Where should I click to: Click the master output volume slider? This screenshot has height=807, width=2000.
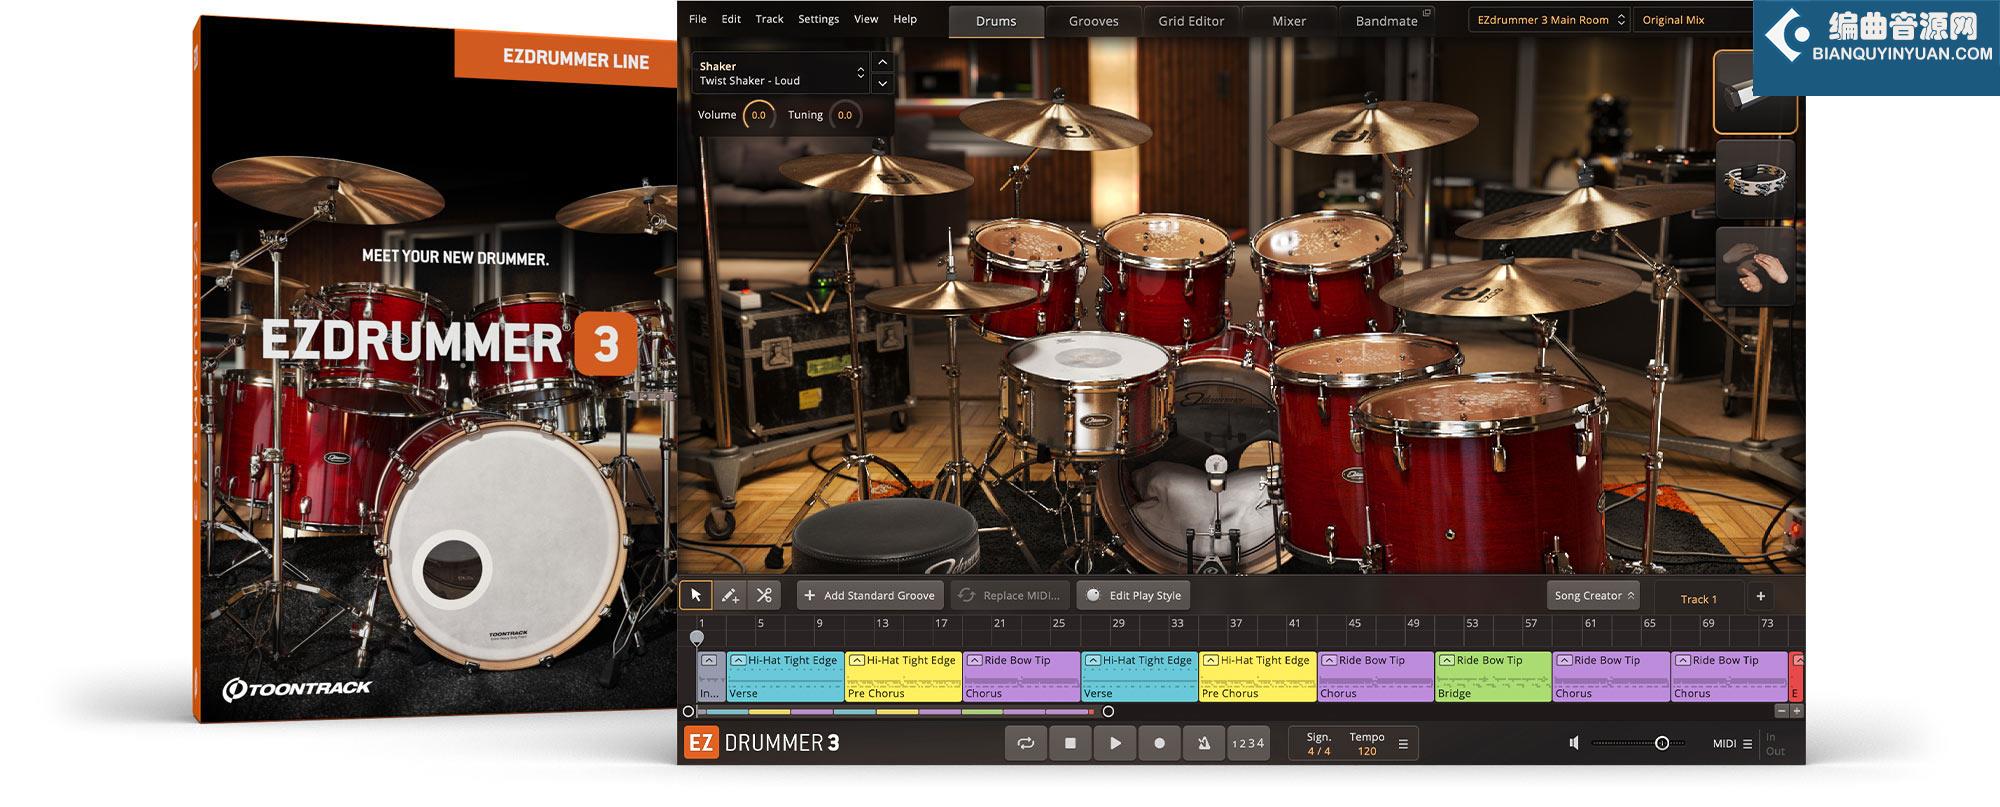(x=1637, y=743)
